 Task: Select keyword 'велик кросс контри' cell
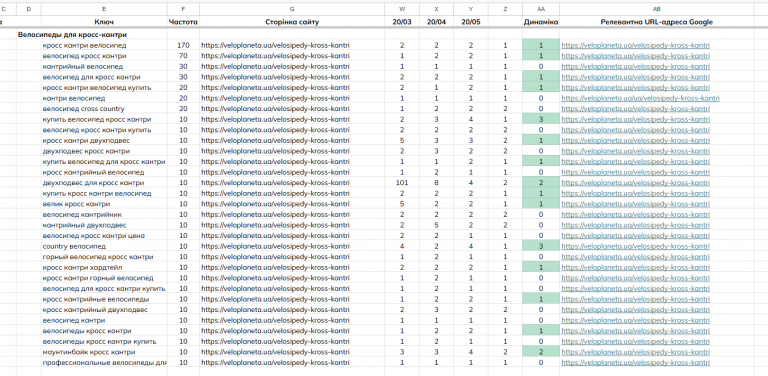(x=104, y=204)
